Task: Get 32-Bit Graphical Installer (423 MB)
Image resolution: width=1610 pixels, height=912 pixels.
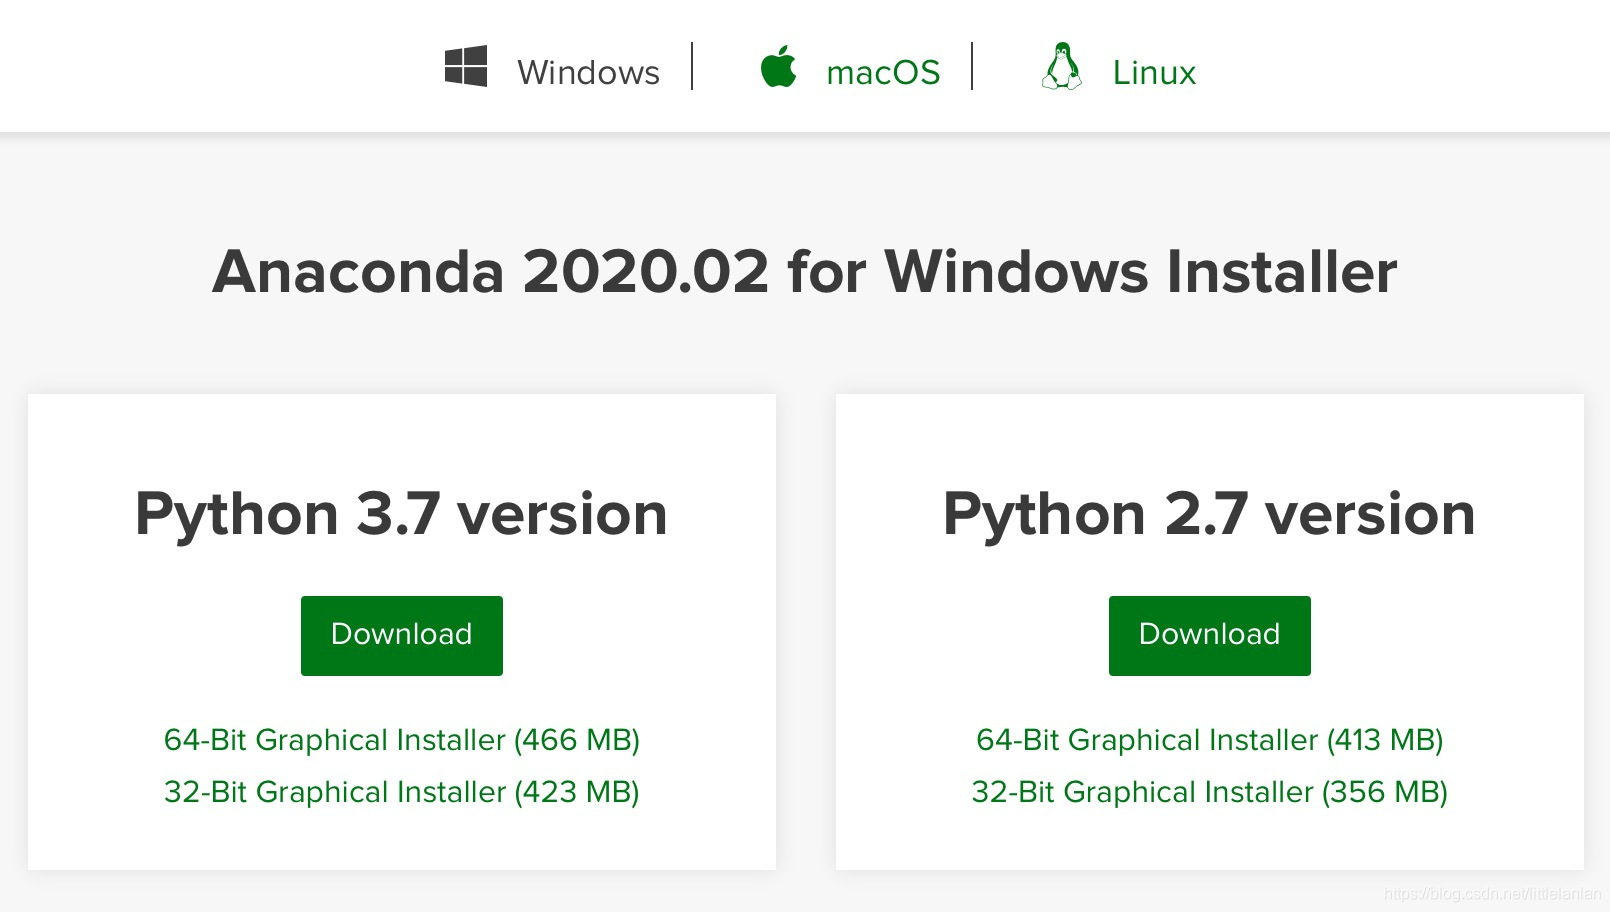Action: [402, 792]
